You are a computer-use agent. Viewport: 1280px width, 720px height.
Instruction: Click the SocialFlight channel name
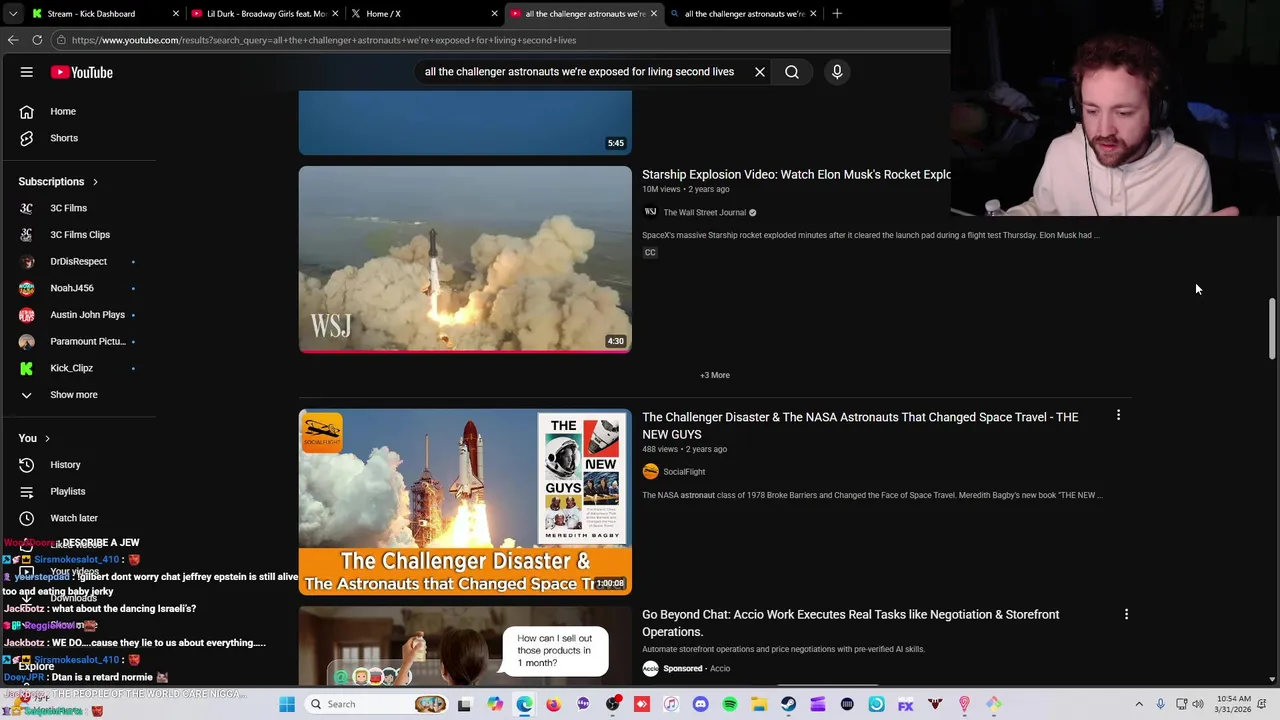684,472
